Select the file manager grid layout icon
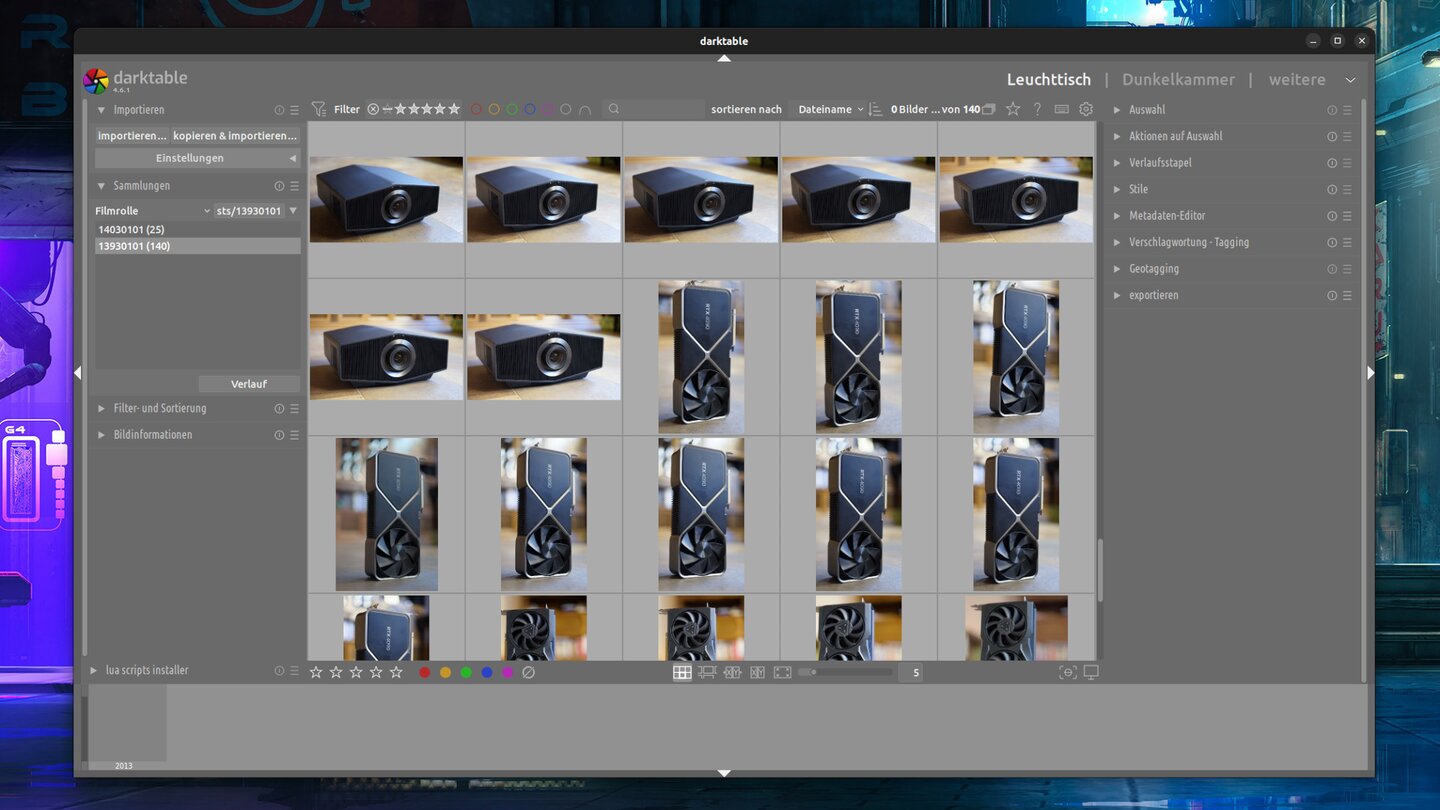The image size is (1440, 810). (x=682, y=673)
